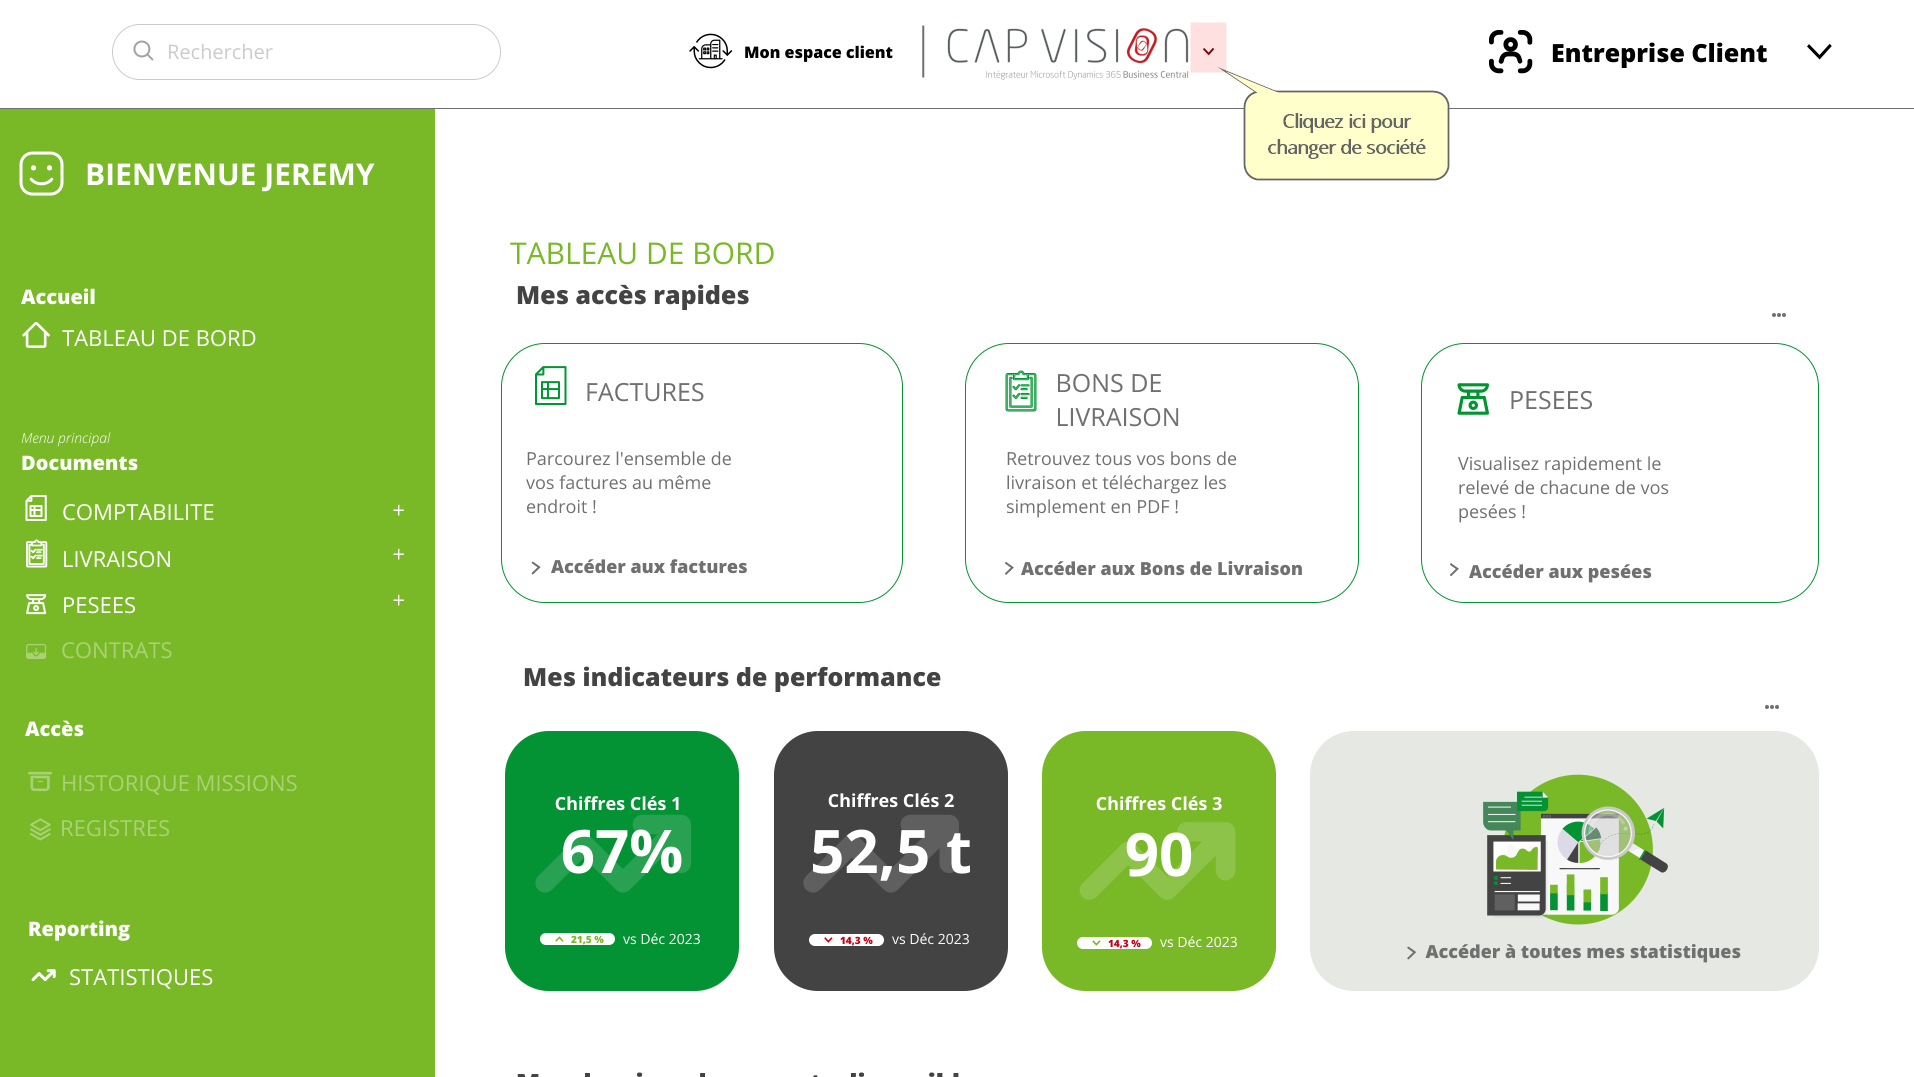Expand the Entreprise Client account chevron

tap(1819, 52)
